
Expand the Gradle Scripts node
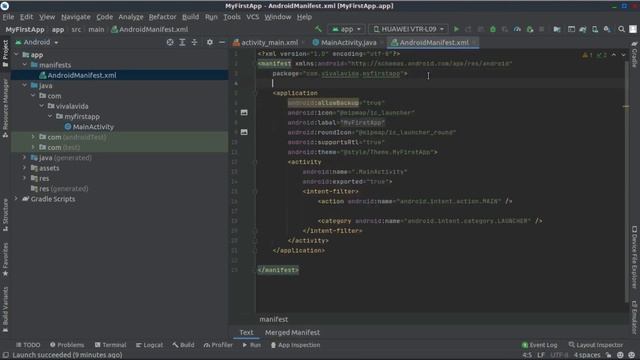(16, 199)
